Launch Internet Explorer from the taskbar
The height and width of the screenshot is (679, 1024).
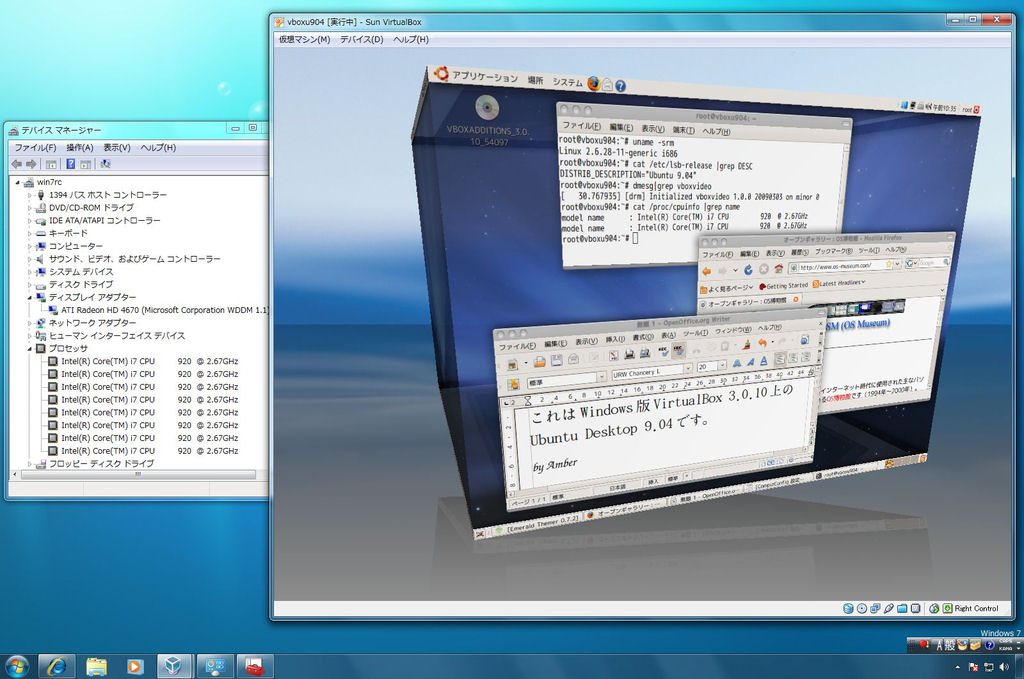(x=57, y=667)
